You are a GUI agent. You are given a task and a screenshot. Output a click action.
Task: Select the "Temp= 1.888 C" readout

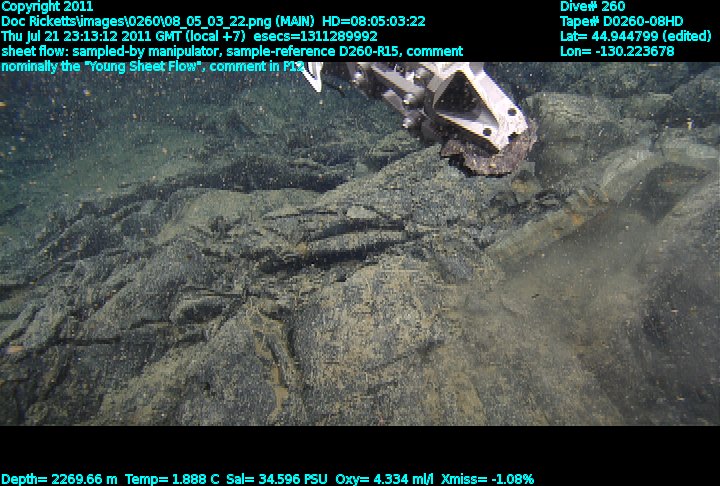click(172, 479)
